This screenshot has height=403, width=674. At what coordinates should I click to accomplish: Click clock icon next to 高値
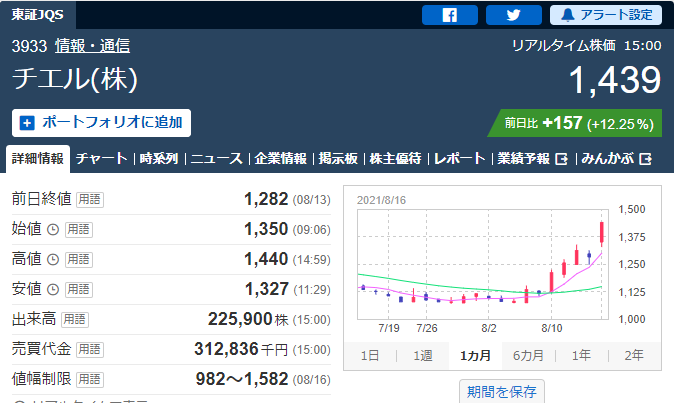53,259
